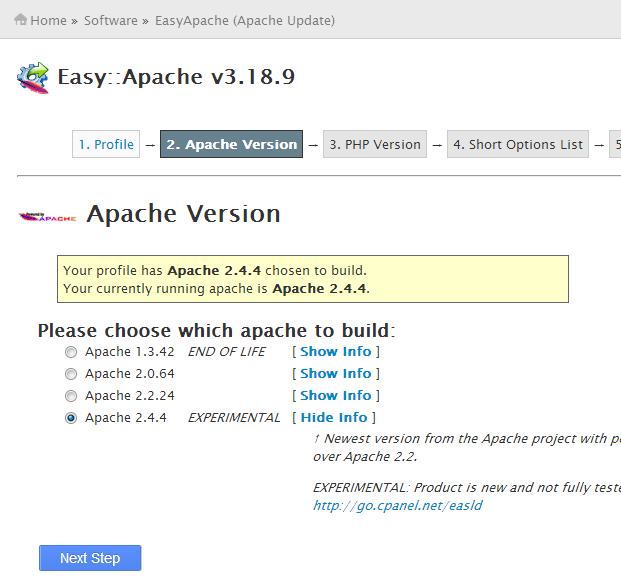Jump to the 3. PHP Version step
The width and height of the screenshot is (621, 578).
375,144
